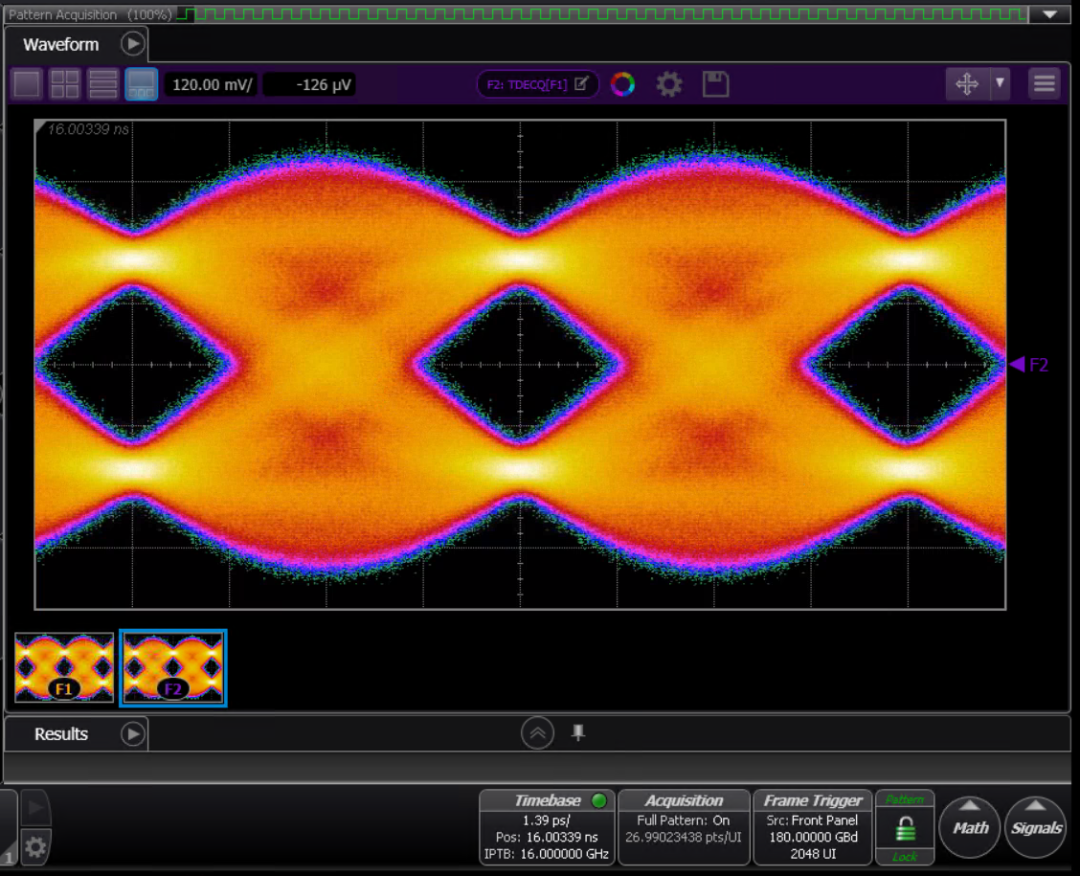This screenshot has width=1080, height=876.
Task: Click the color grade wheel icon
Action: (x=623, y=84)
